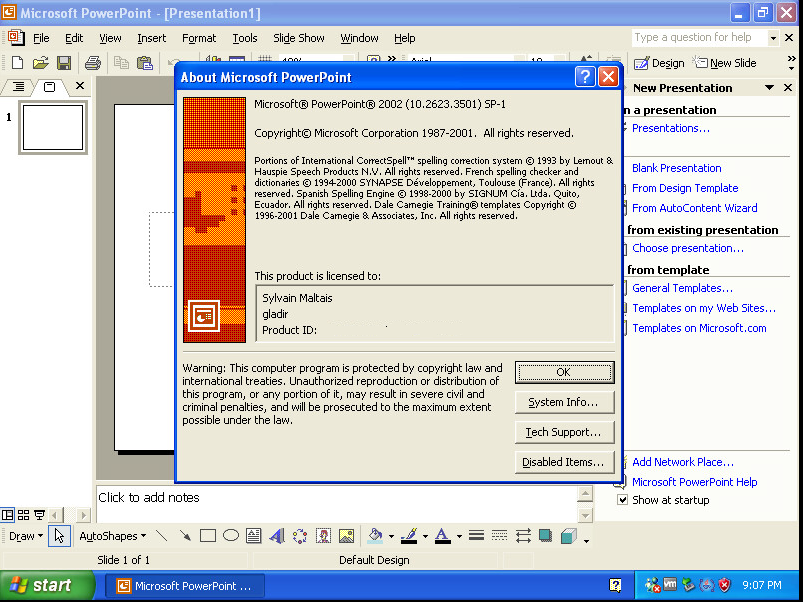Open the help question box dropdown arrow
Viewport: 803px width, 602px height.
(x=773, y=38)
